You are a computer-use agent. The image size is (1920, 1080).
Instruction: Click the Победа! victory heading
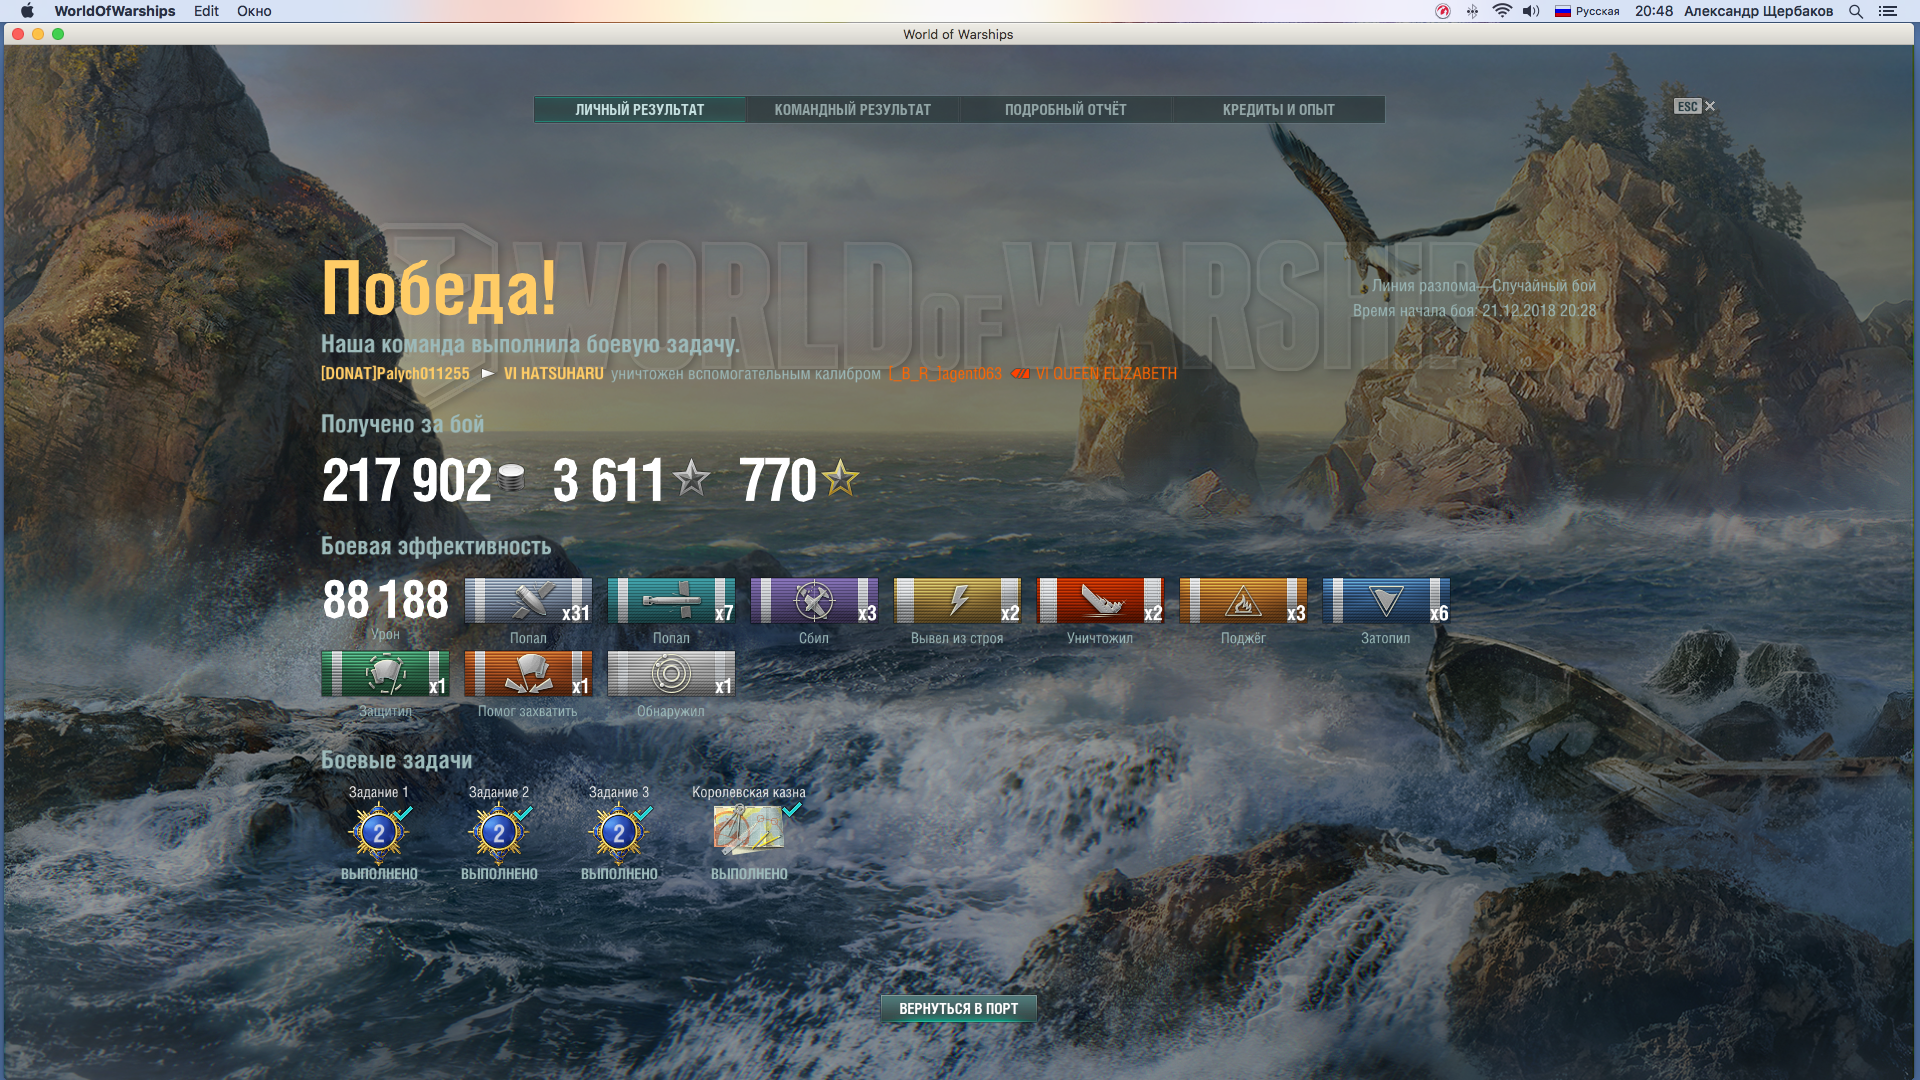pos(438,289)
